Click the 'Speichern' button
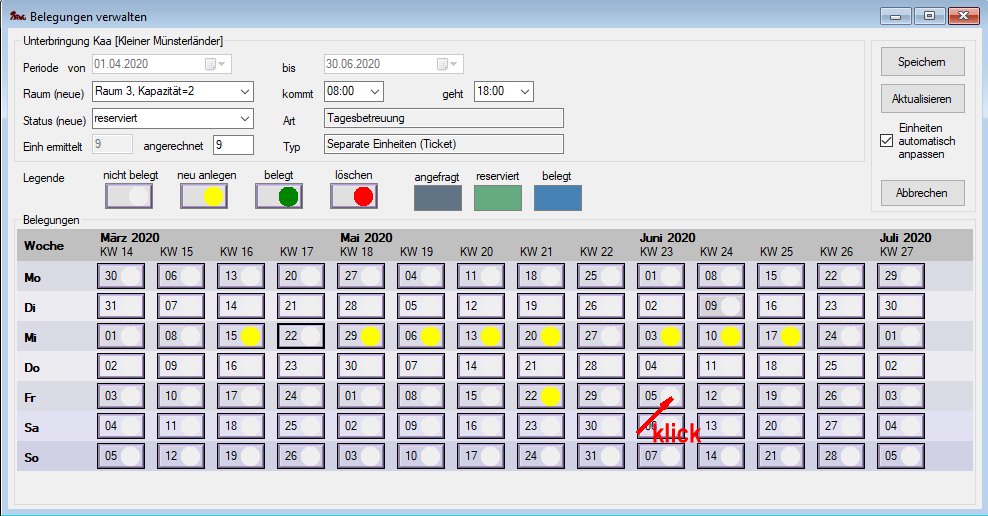 point(922,61)
